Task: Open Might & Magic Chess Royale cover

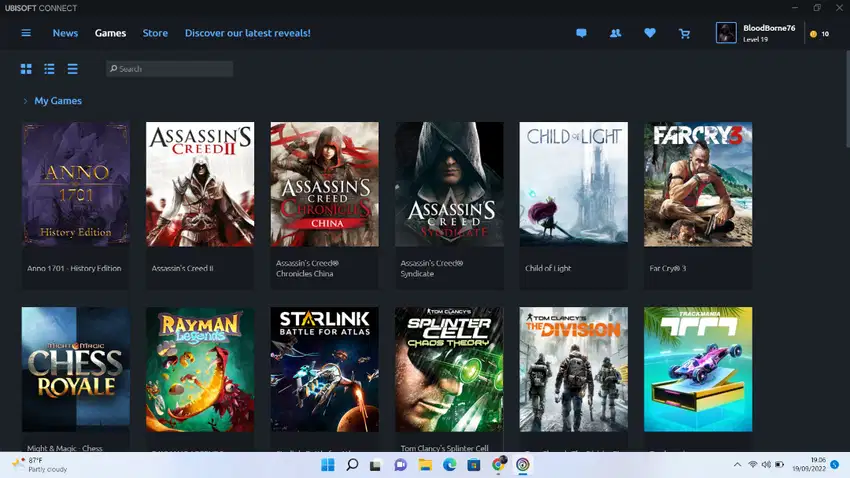Action: click(75, 370)
